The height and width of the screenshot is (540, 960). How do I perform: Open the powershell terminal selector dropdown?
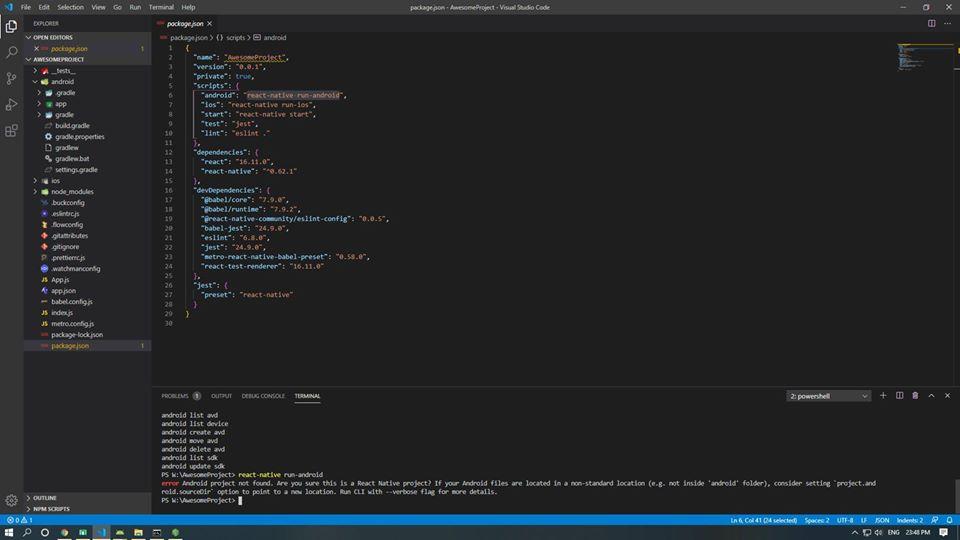(829, 396)
